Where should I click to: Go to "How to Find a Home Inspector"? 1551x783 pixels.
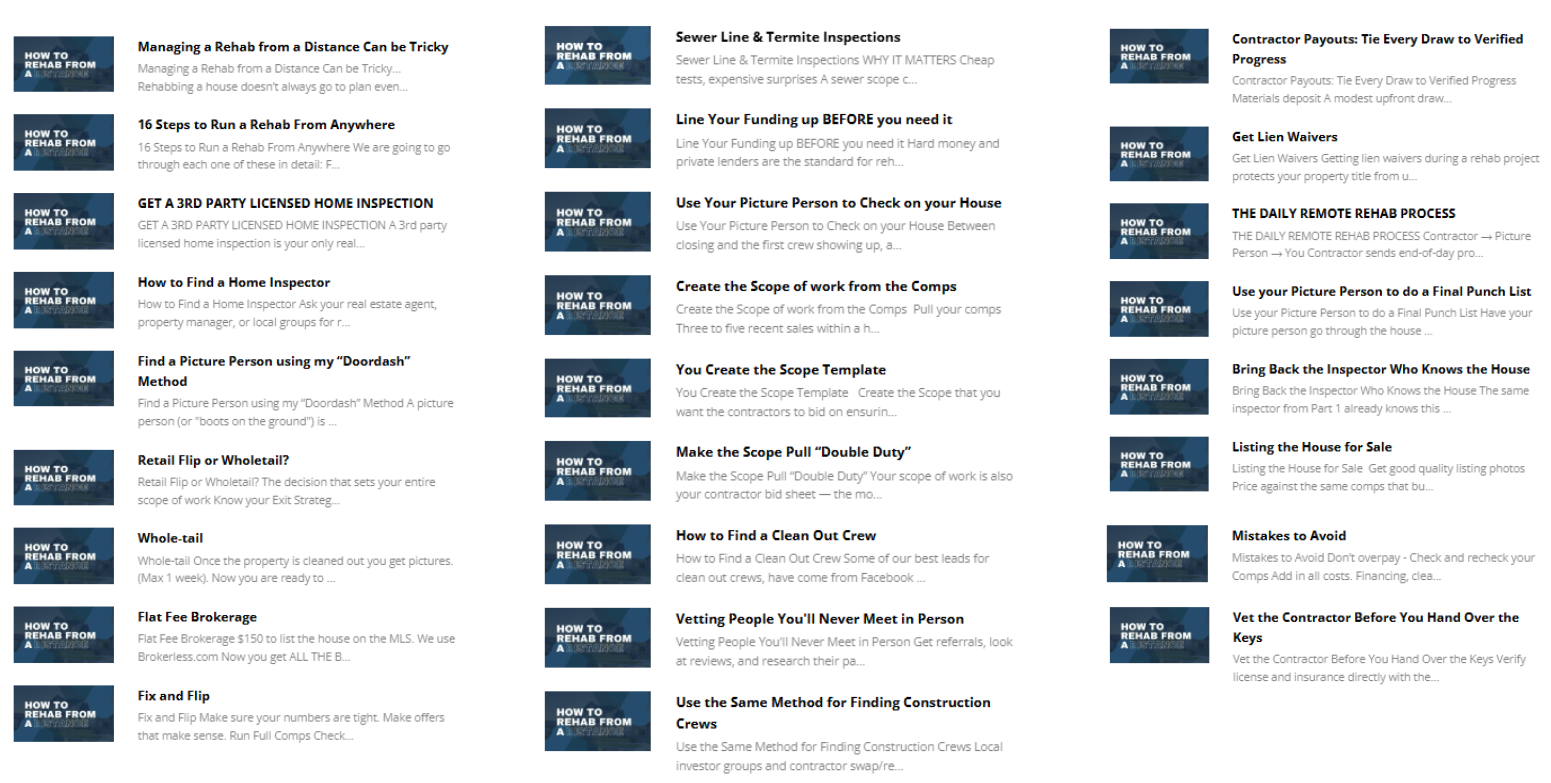coord(234,283)
